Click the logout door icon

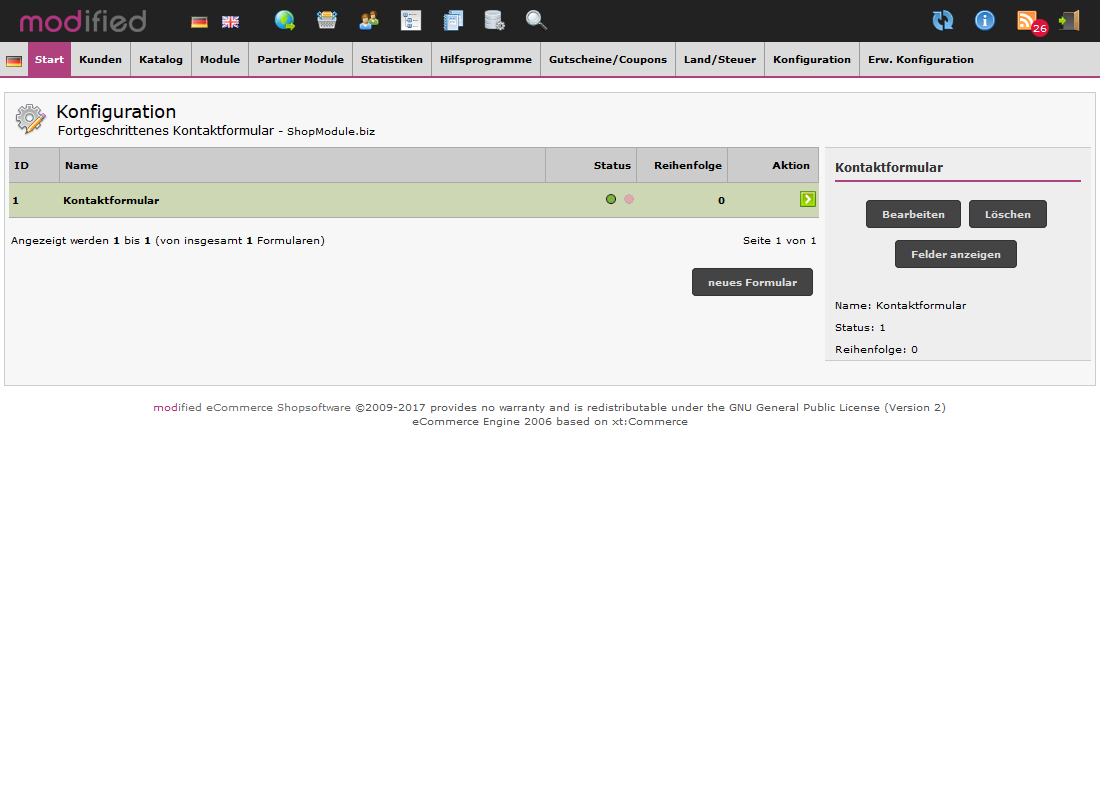(1069, 20)
